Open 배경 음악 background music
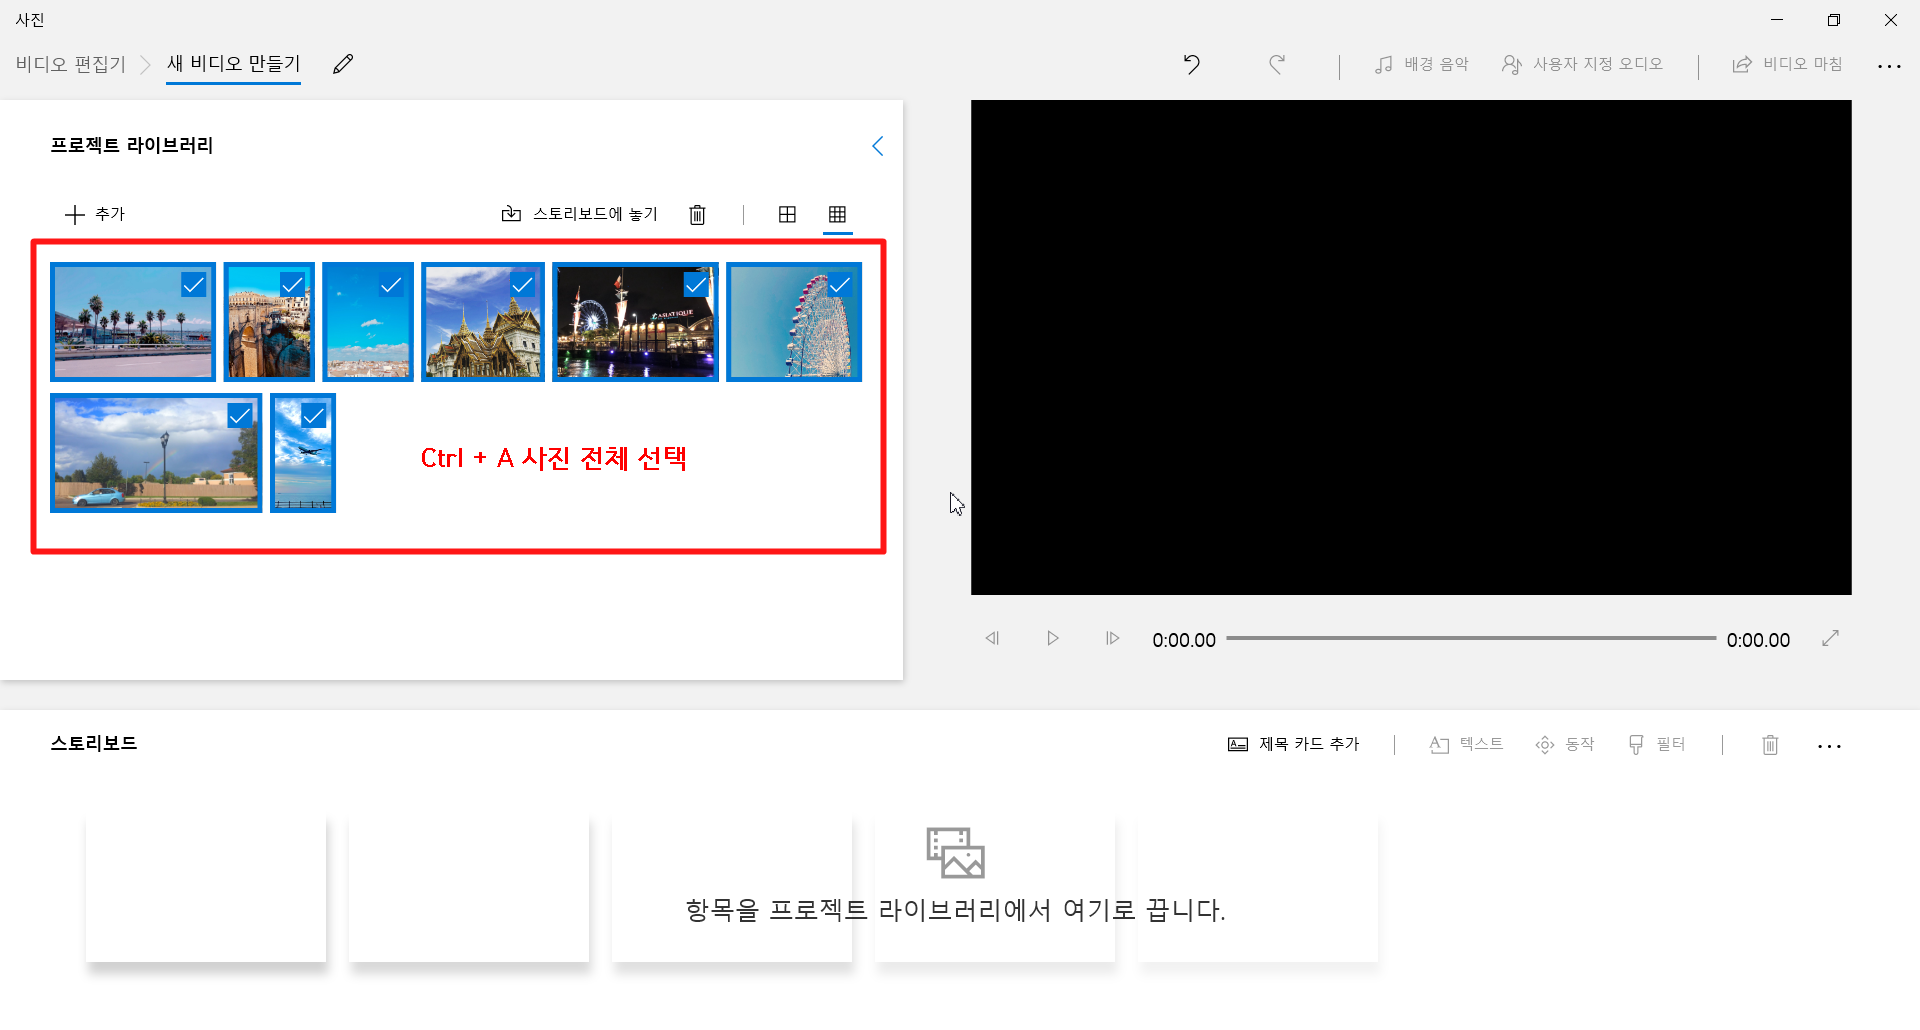The image size is (1920, 1030). point(1421,64)
